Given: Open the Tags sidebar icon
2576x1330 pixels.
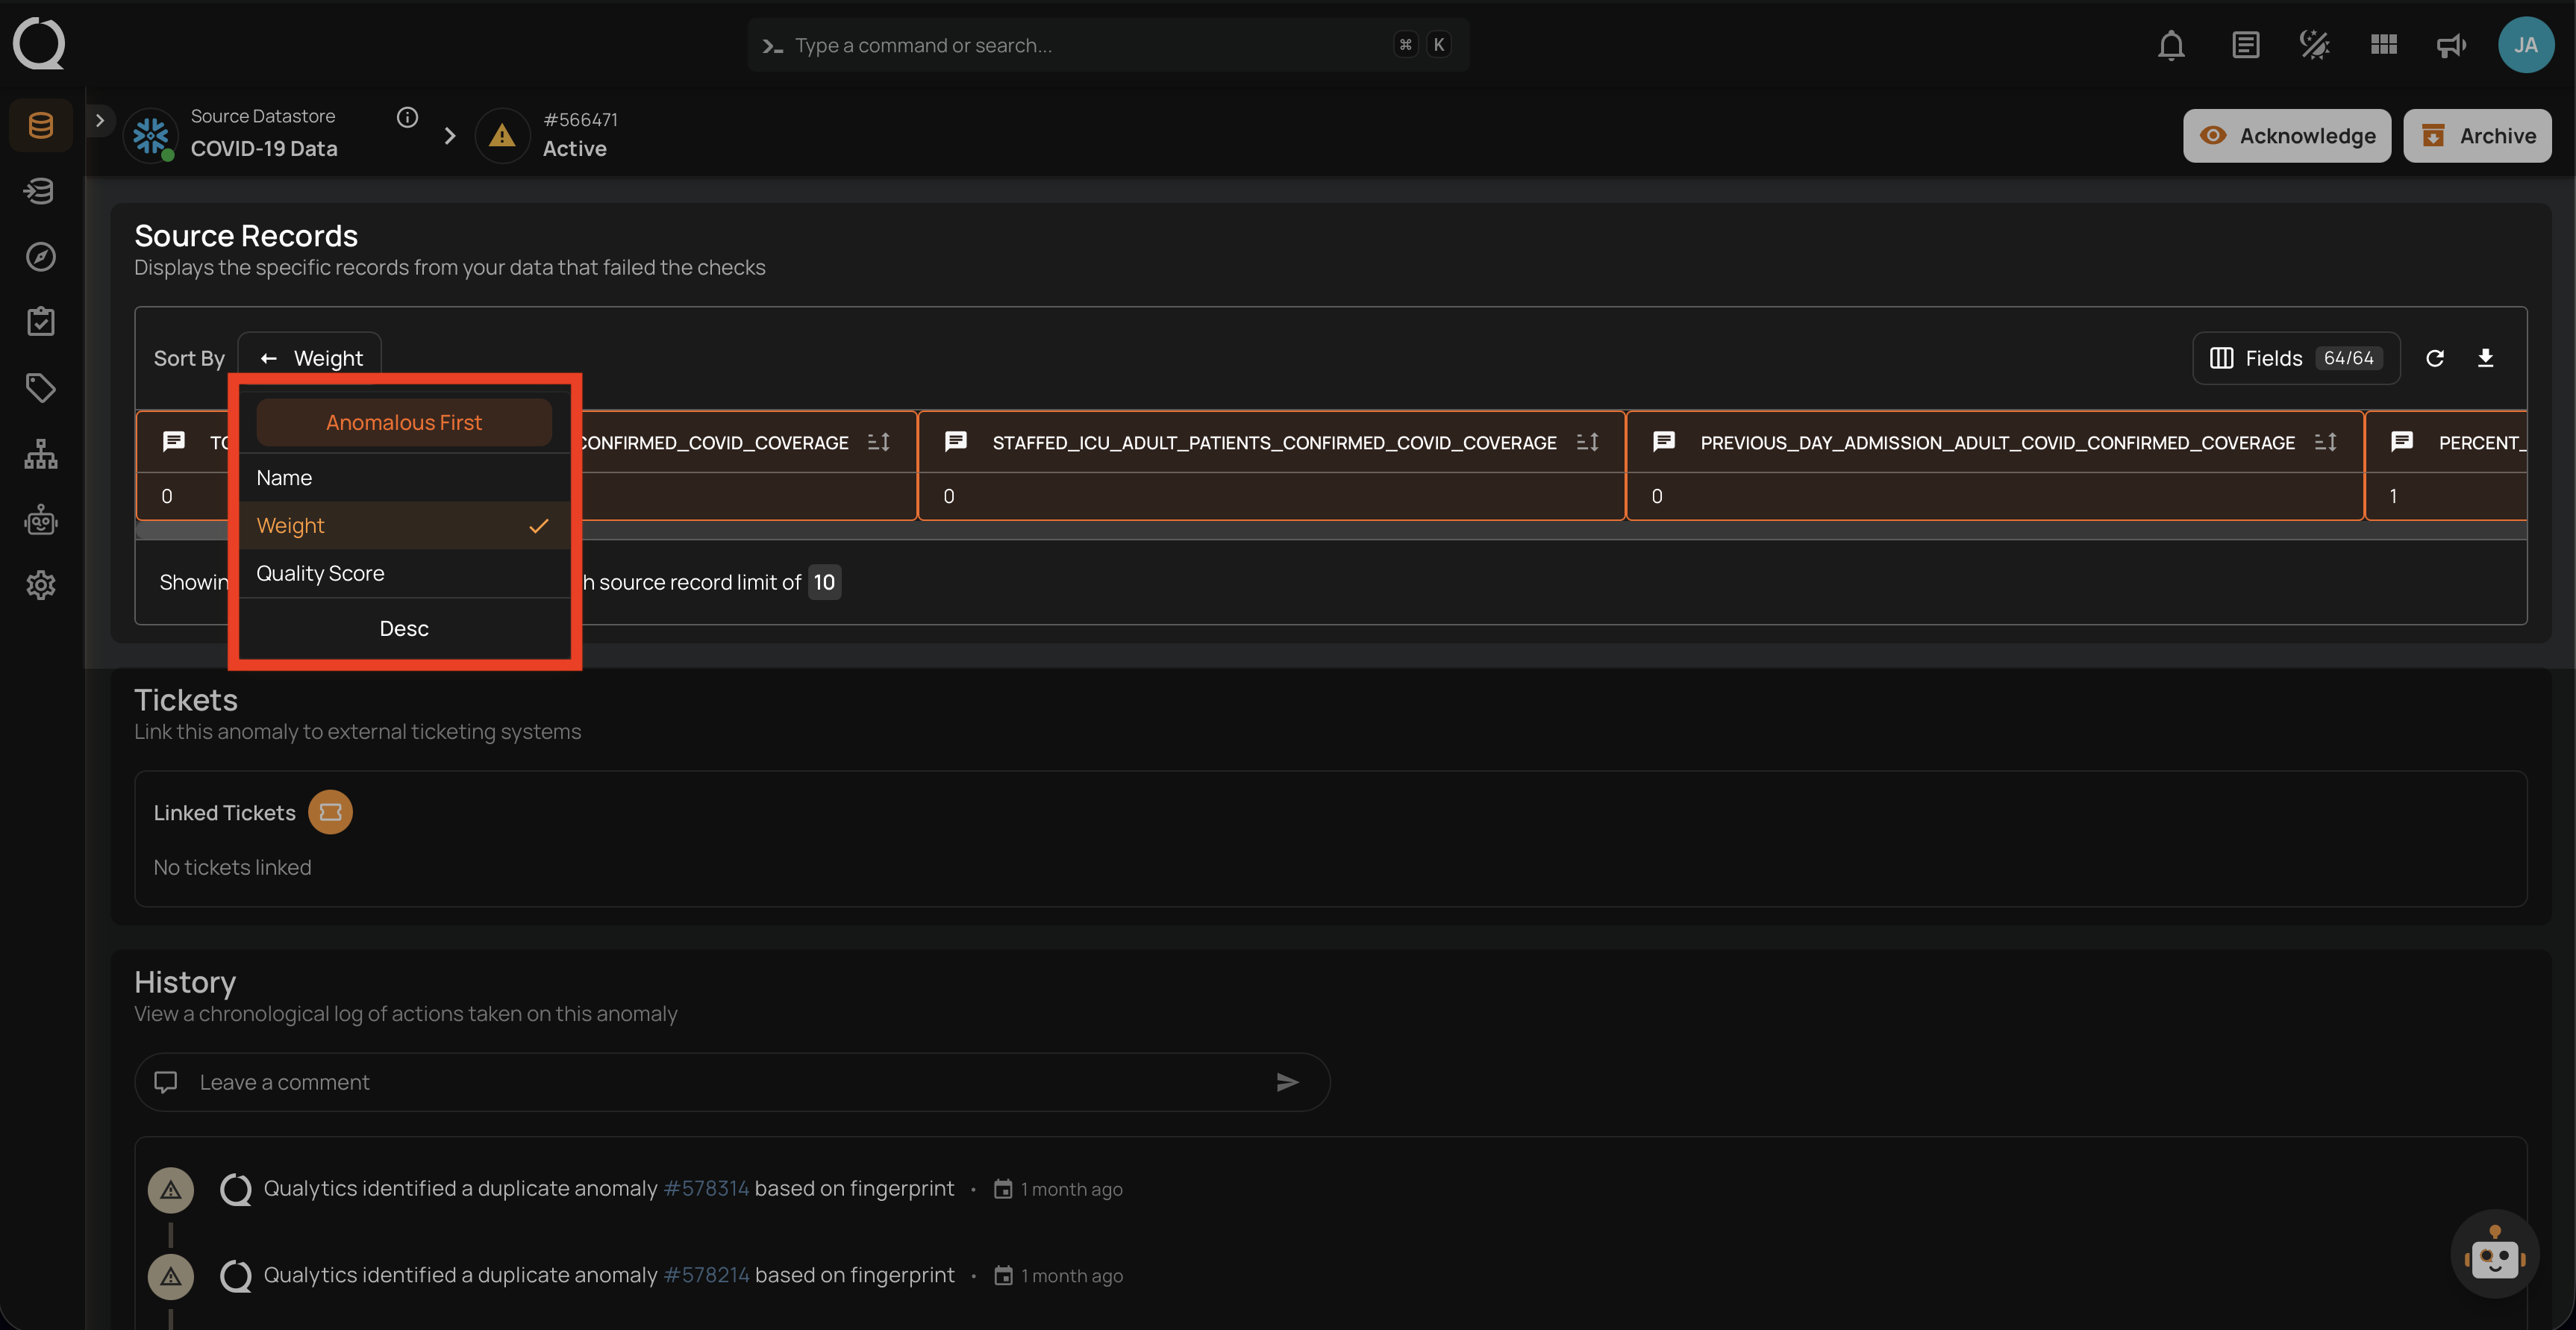Looking at the screenshot, I should point(41,388).
